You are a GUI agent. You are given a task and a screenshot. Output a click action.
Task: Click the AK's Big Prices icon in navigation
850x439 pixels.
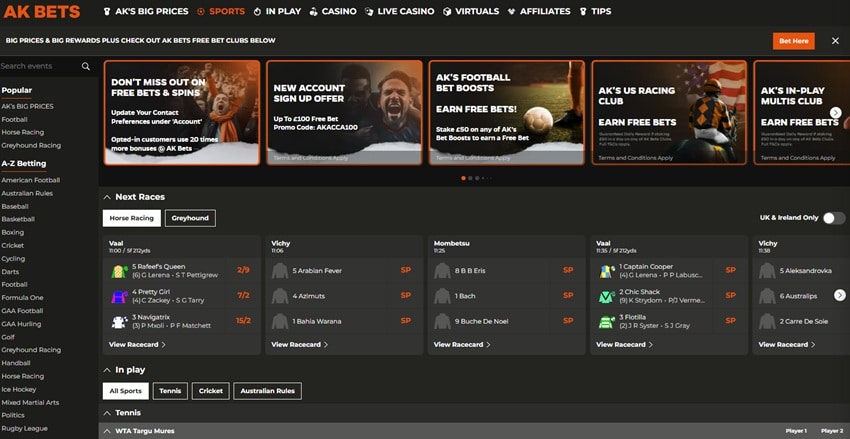(x=107, y=11)
